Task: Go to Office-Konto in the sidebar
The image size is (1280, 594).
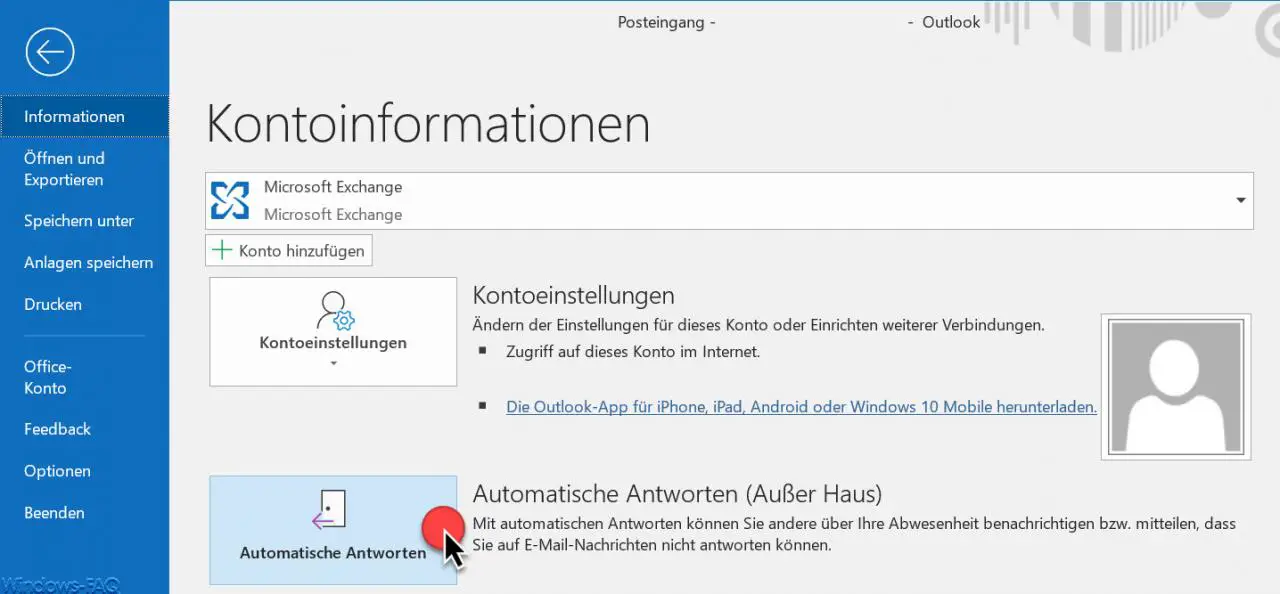Action: pos(85,377)
